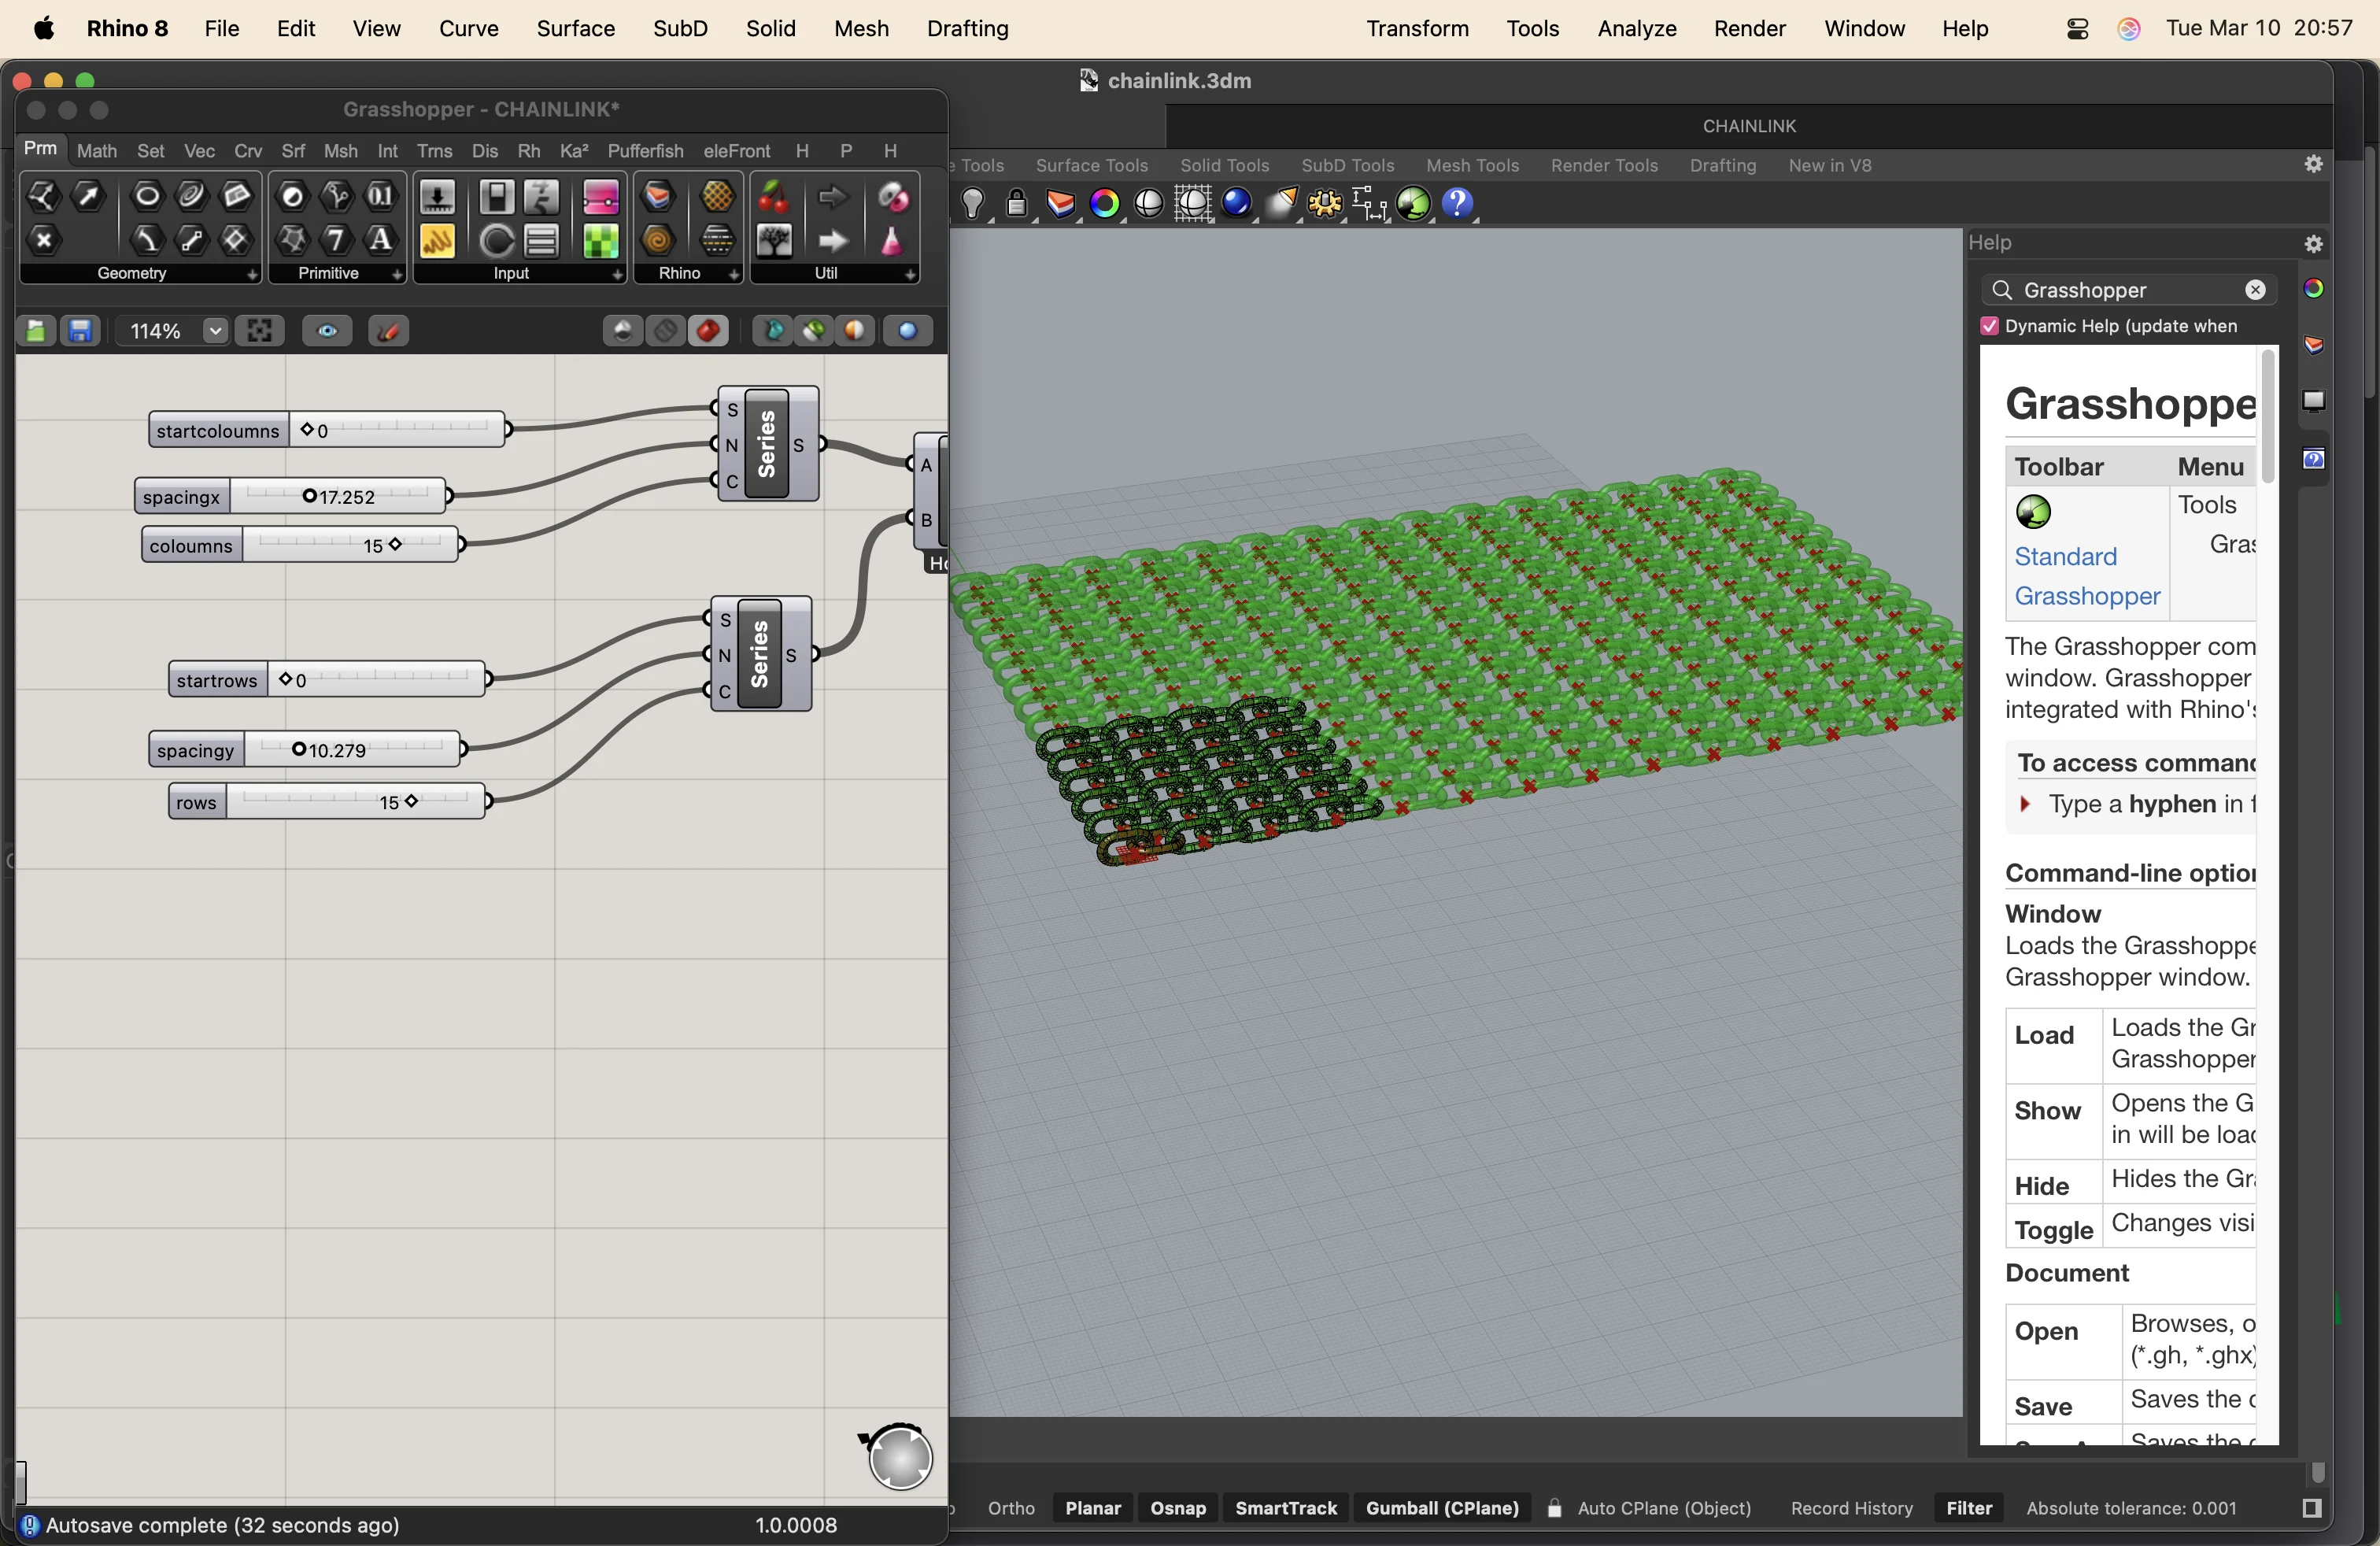Pick the Gradient component in Input panel
The width and height of the screenshot is (2380, 1546).
click(x=601, y=197)
